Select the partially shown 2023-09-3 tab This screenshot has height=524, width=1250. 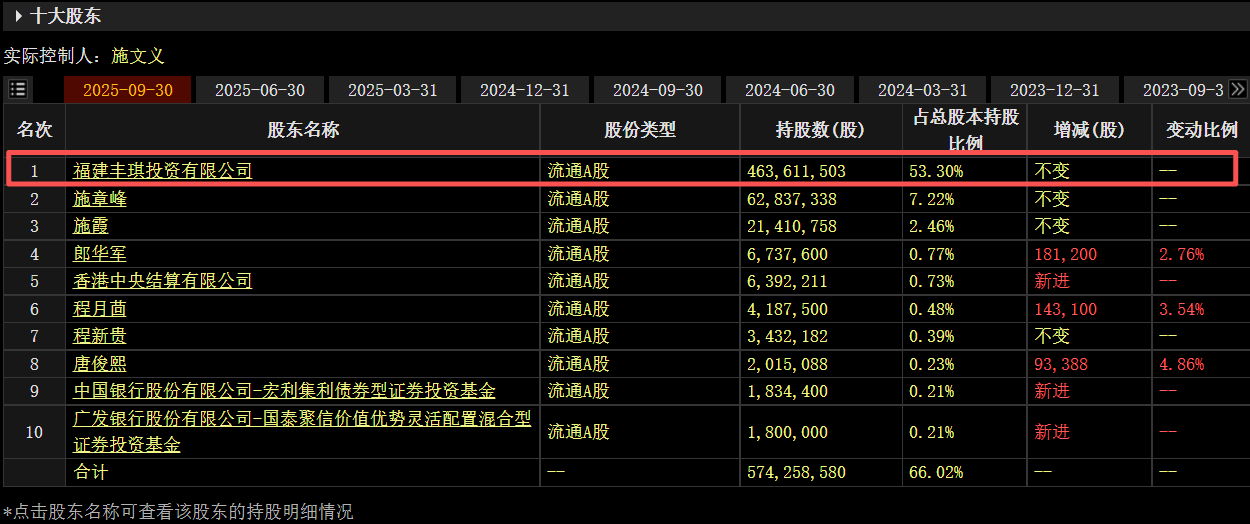click(1176, 90)
